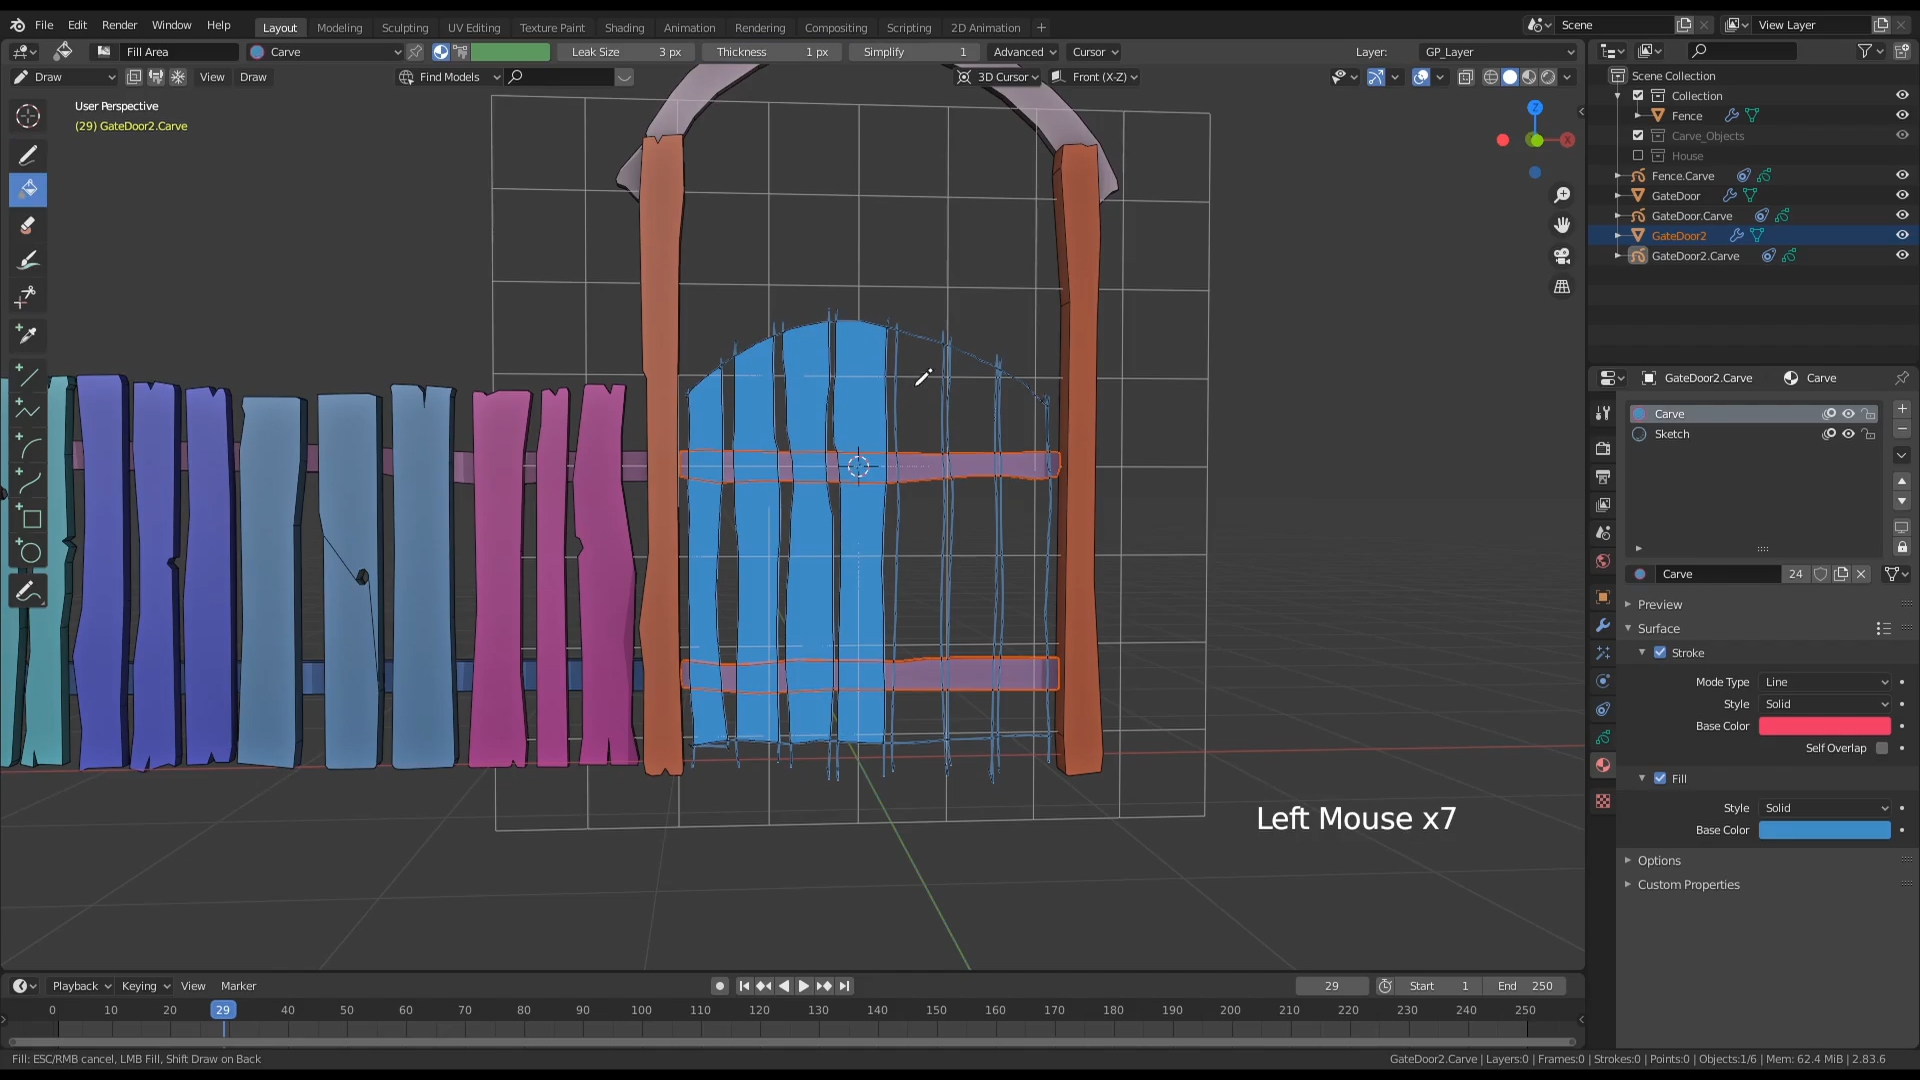Toggle camera view icon
1920x1080 pixels.
click(1562, 256)
